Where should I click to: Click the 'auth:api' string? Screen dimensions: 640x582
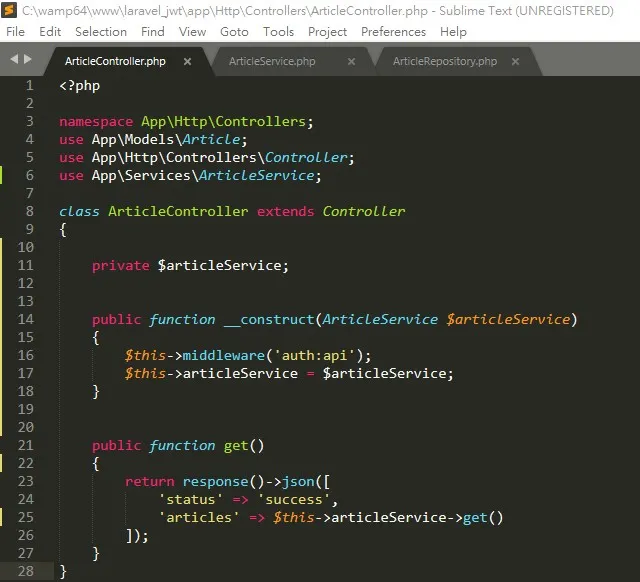click(x=314, y=355)
